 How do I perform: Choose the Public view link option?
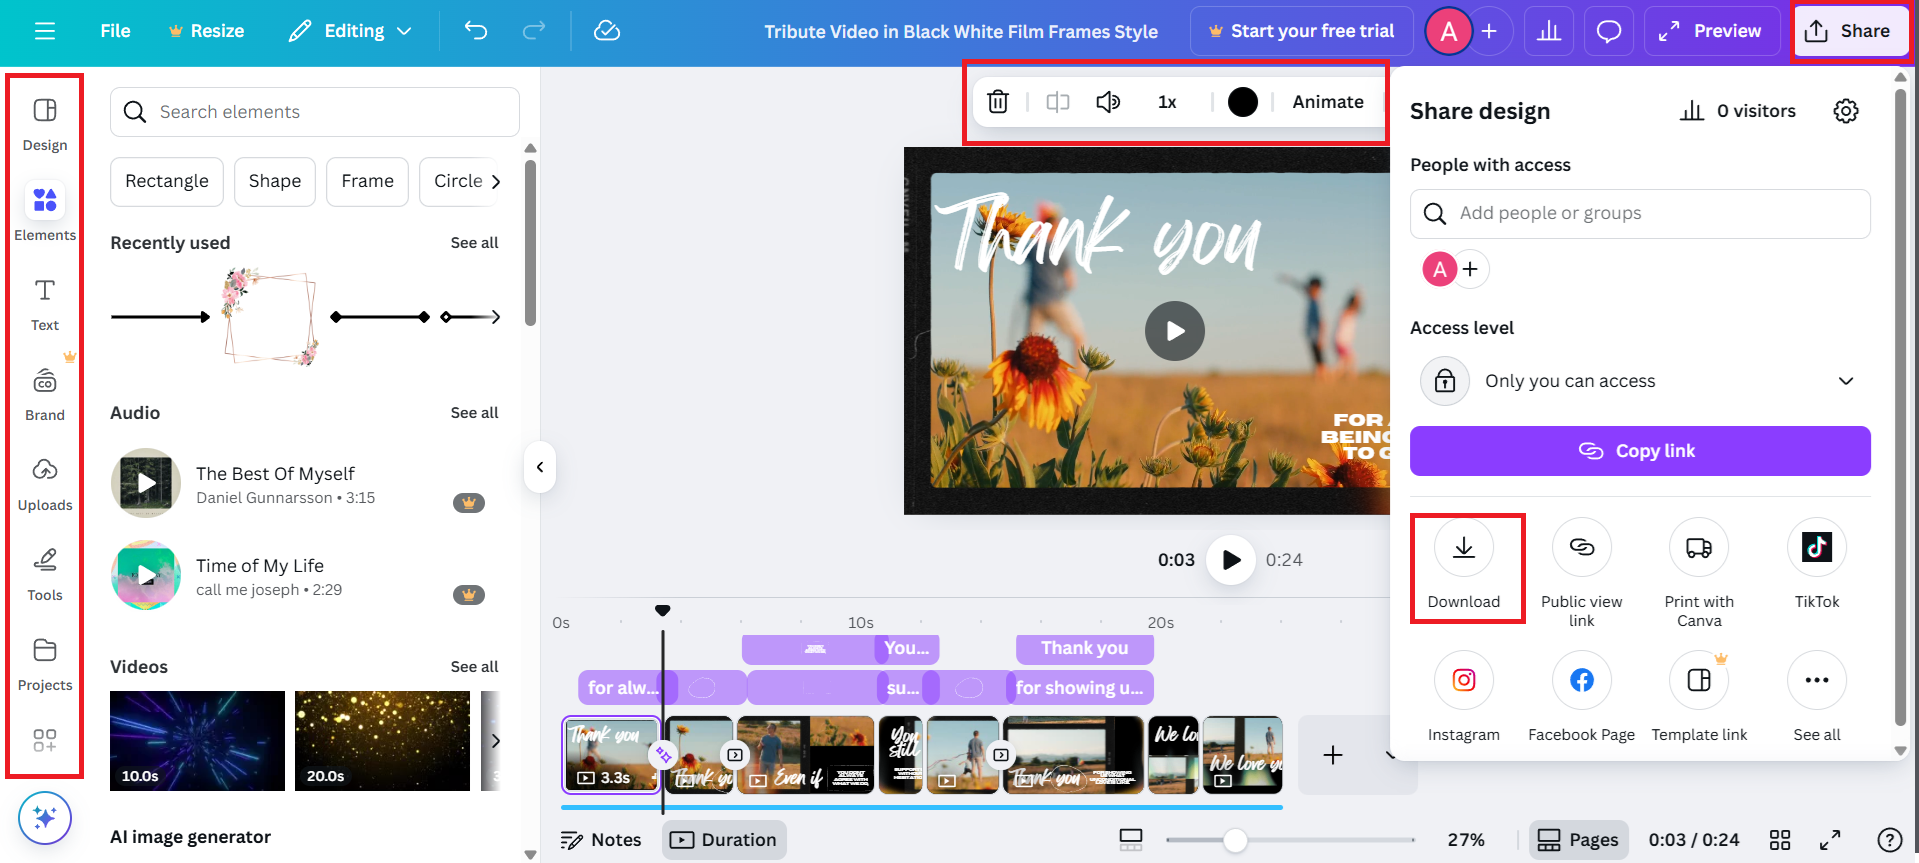(1582, 574)
